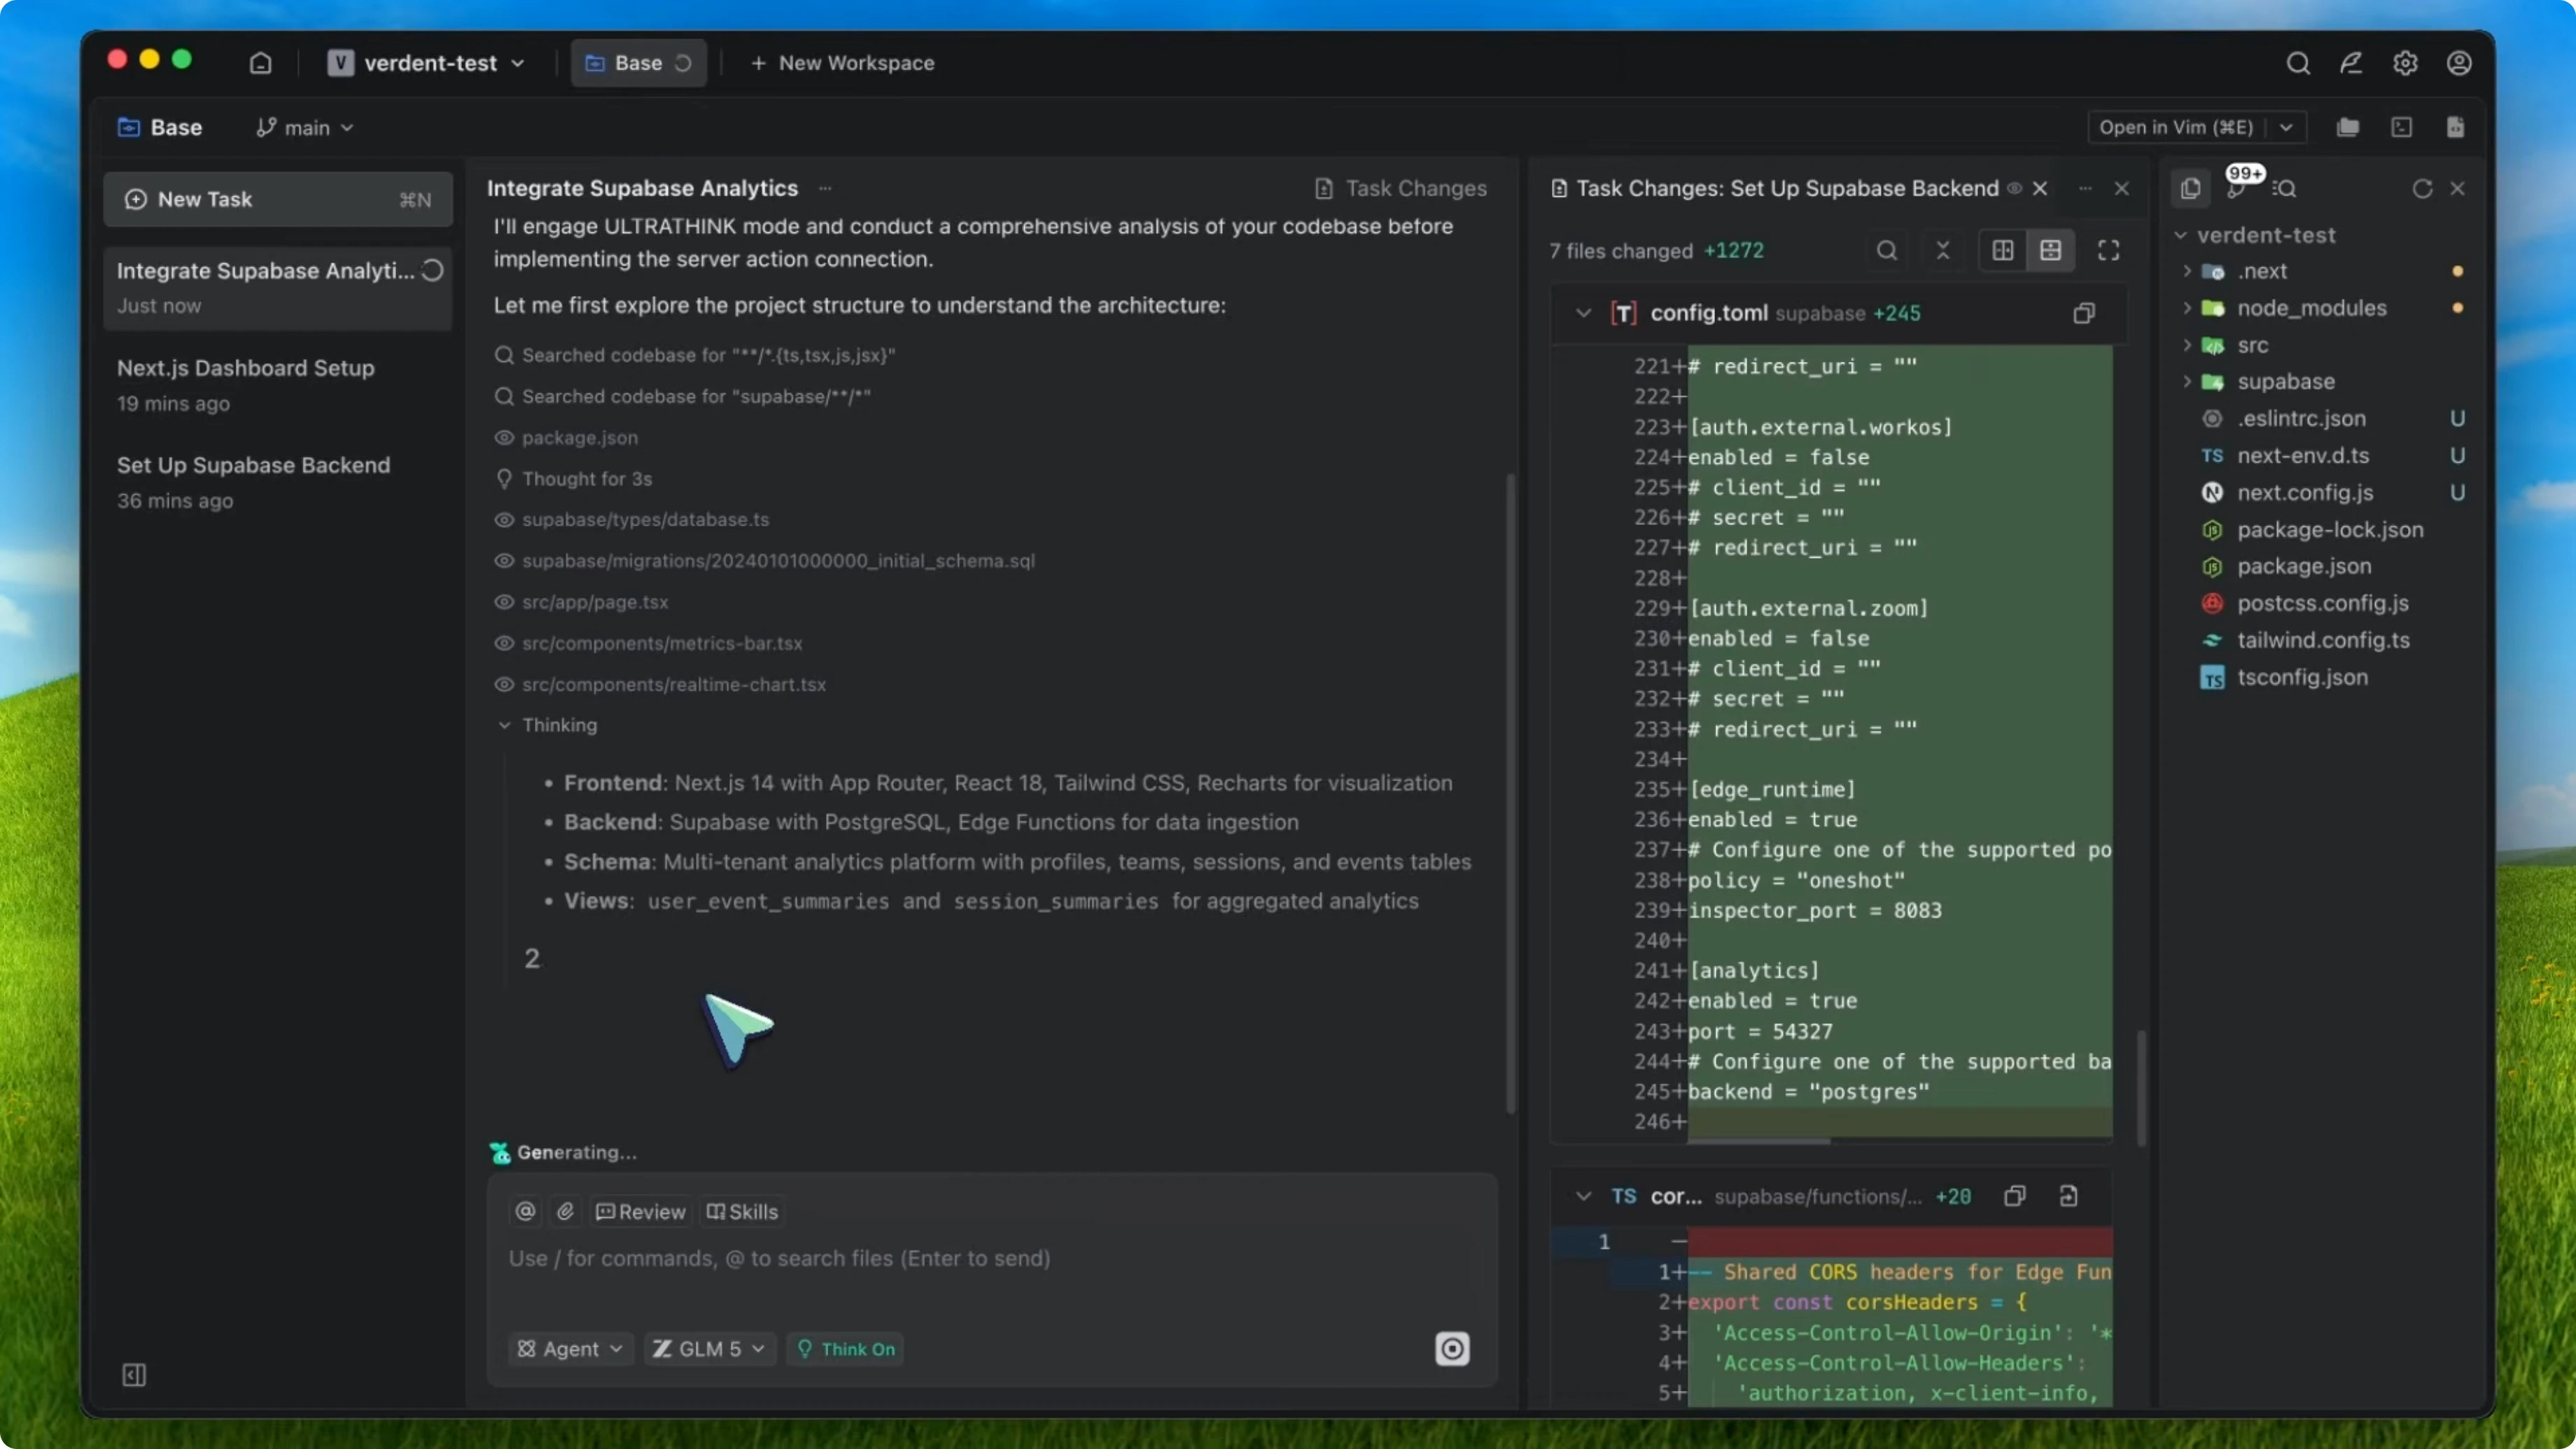Collapse the config.toml diff chevron

[x=1583, y=313]
